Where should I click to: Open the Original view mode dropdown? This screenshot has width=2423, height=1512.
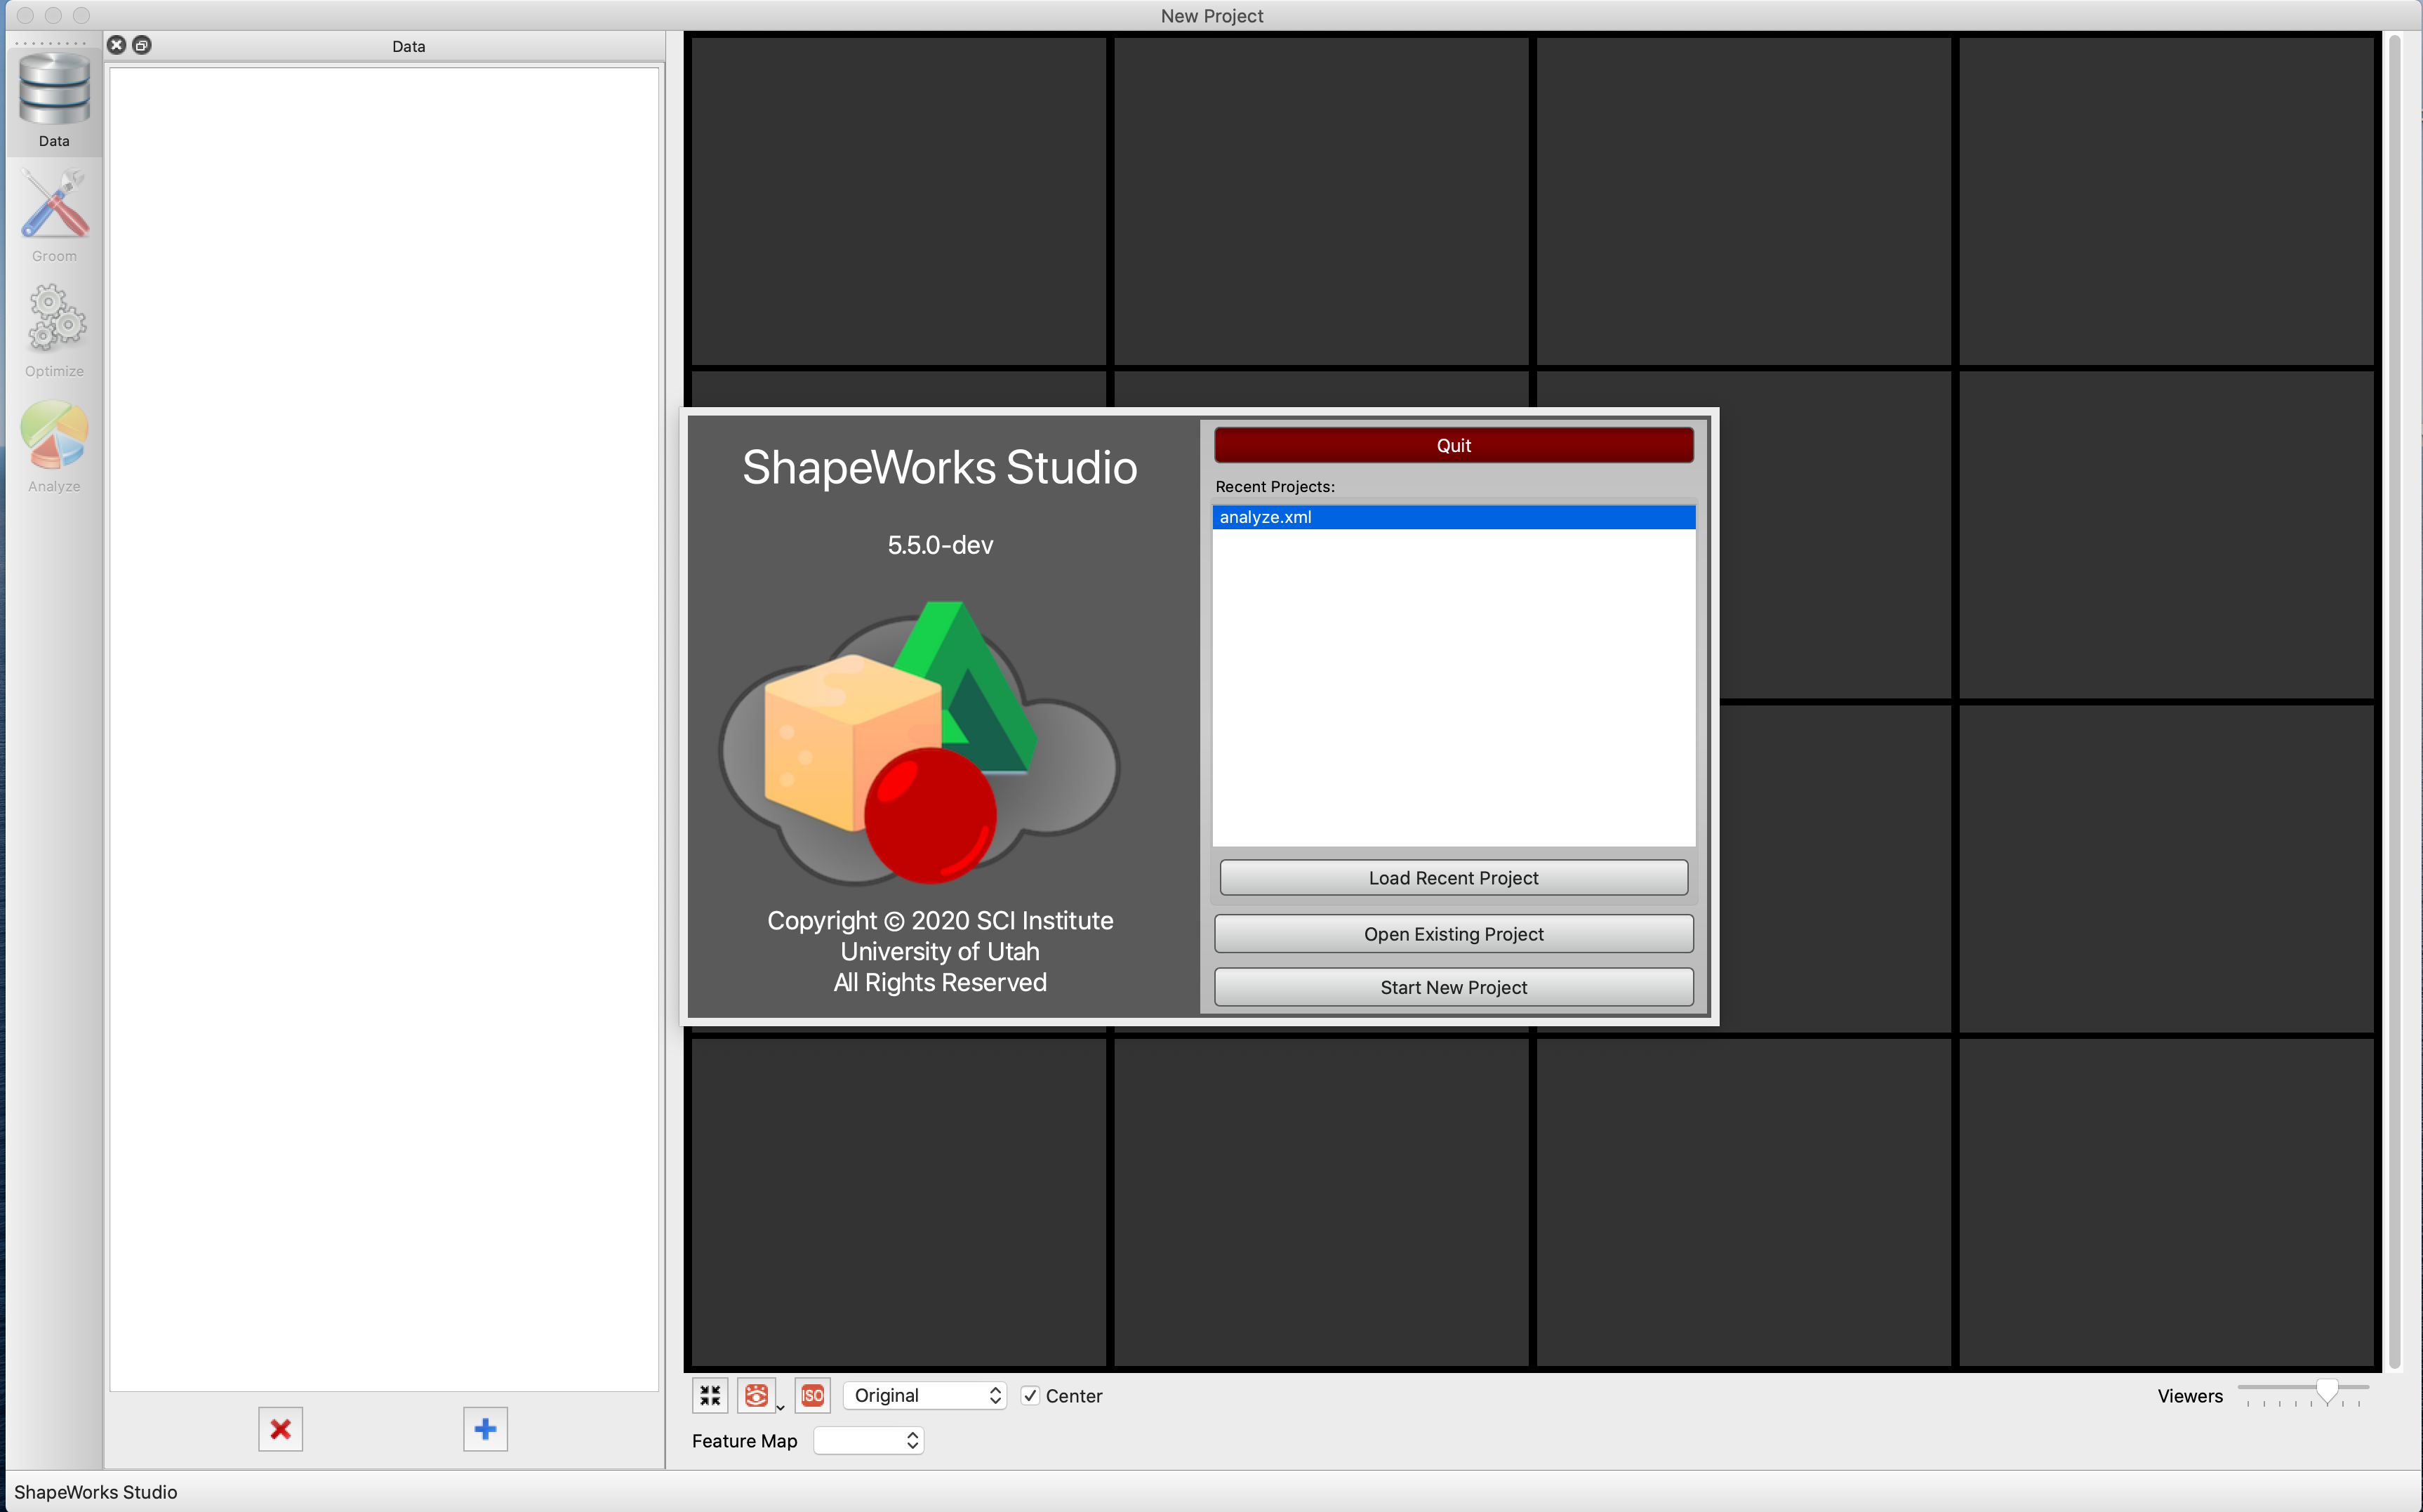(x=925, y=1395)
